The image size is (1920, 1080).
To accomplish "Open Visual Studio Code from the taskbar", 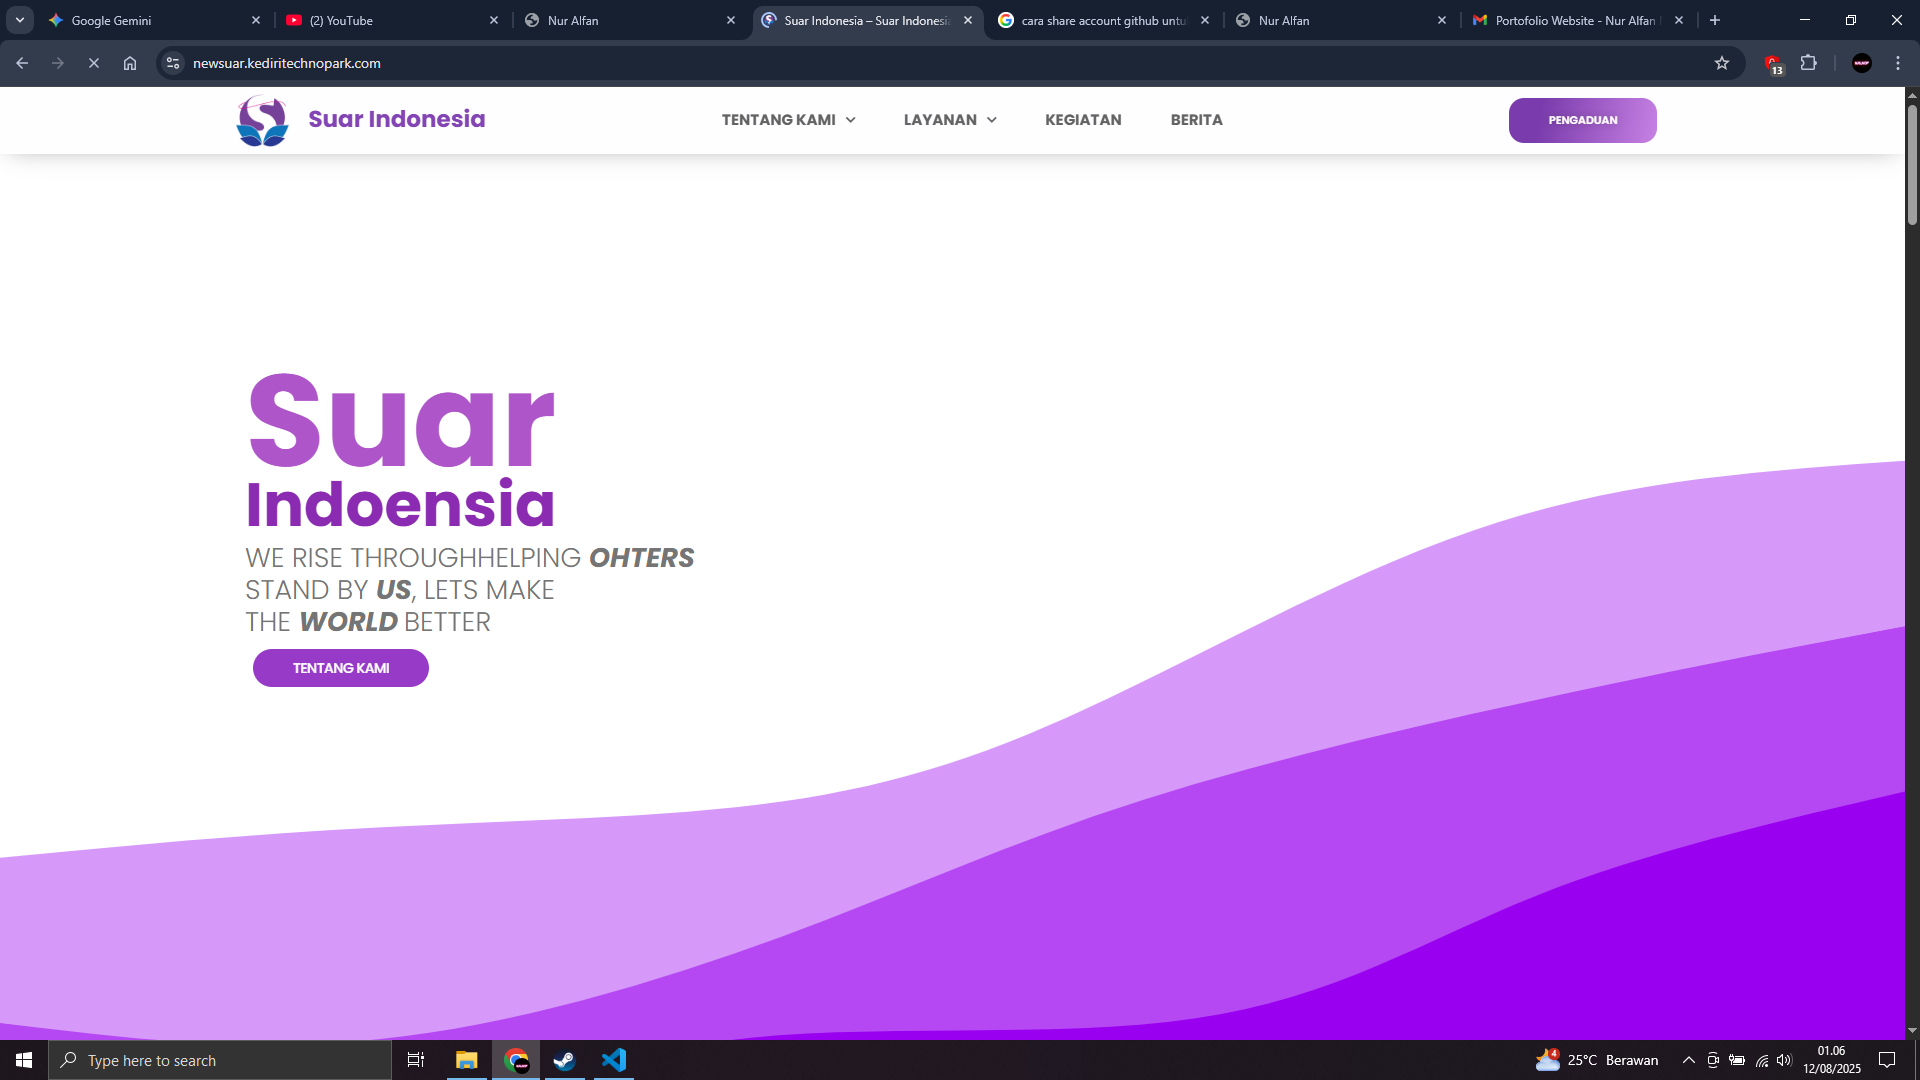I will pyautogui.click(x=614, y=1060).
